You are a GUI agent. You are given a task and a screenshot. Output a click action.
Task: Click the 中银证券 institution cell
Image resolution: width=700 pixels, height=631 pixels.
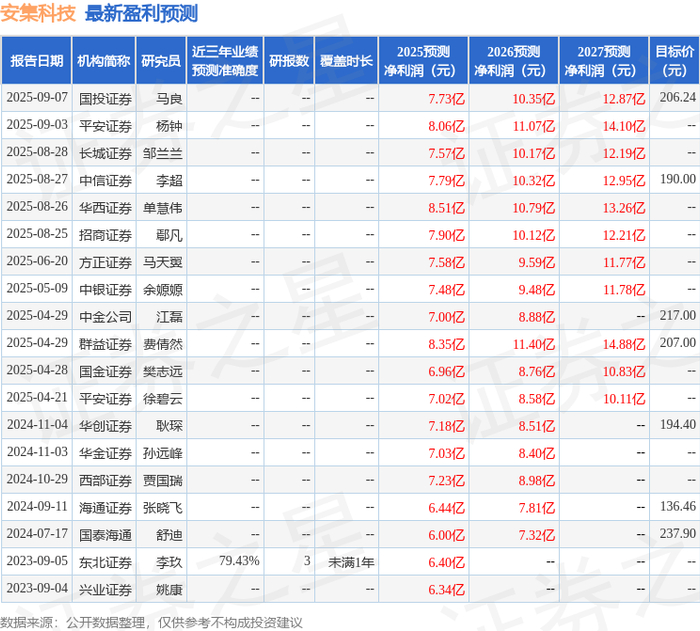click(105, 289)
